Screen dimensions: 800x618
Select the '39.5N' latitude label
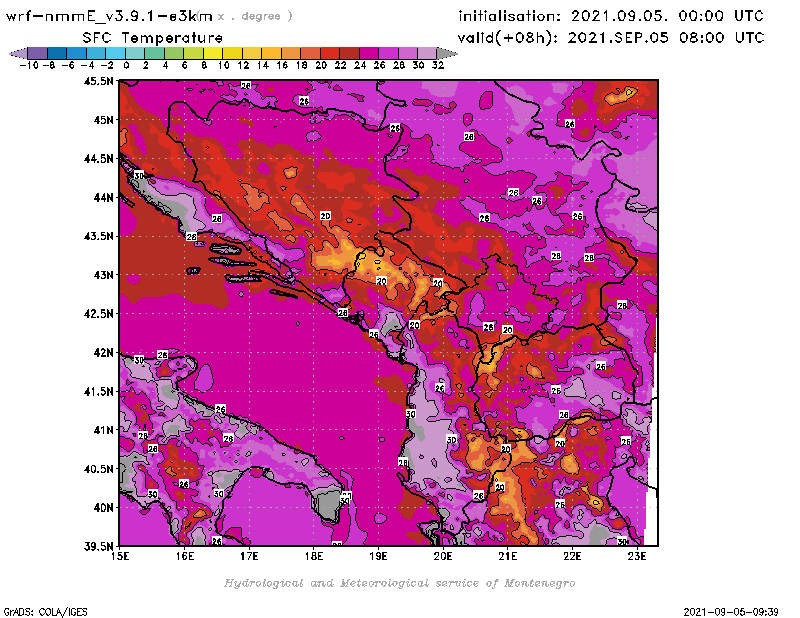(x=98, y=547)
